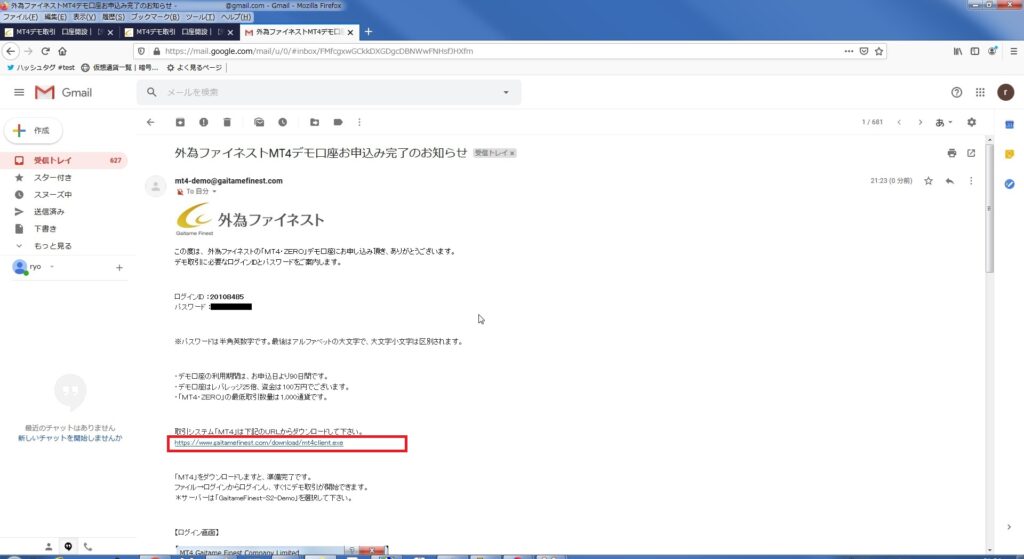The height and width of the screenshot is (559, 1024).
Task: Open the Bookmarks (ブックマーク) menu
Action: pyautogui.click(x=155, y=17)
